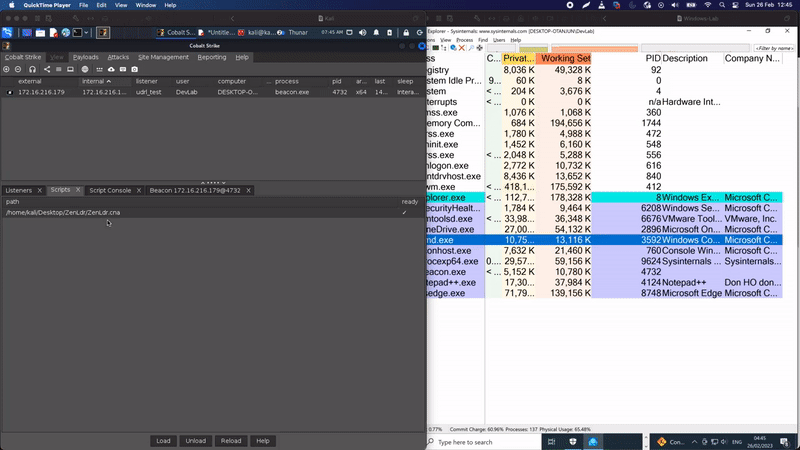
Task: Open the macOS Window menu
Action: pyautogui.click(x=145, y=5)
